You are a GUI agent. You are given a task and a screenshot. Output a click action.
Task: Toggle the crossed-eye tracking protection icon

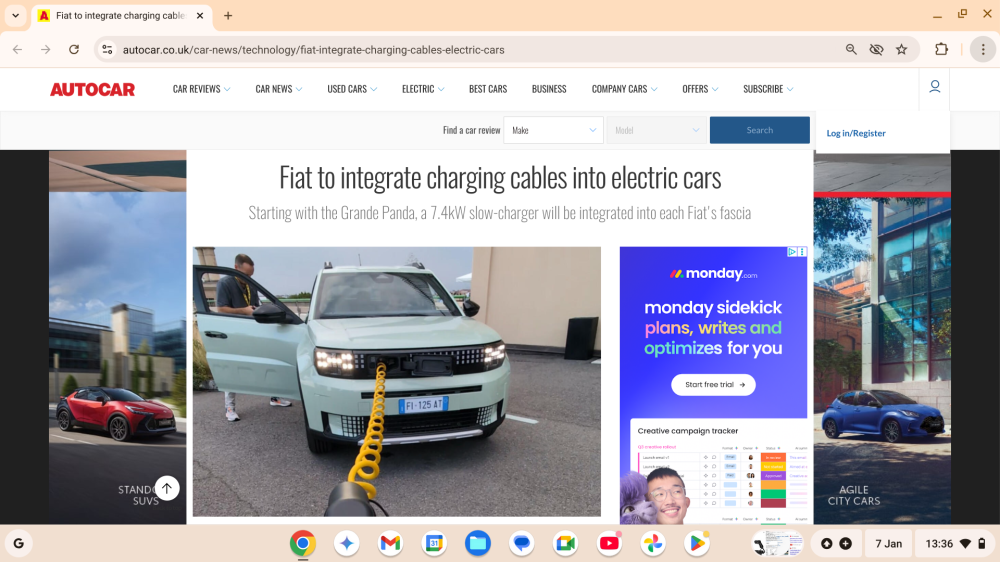coord(876,50)
